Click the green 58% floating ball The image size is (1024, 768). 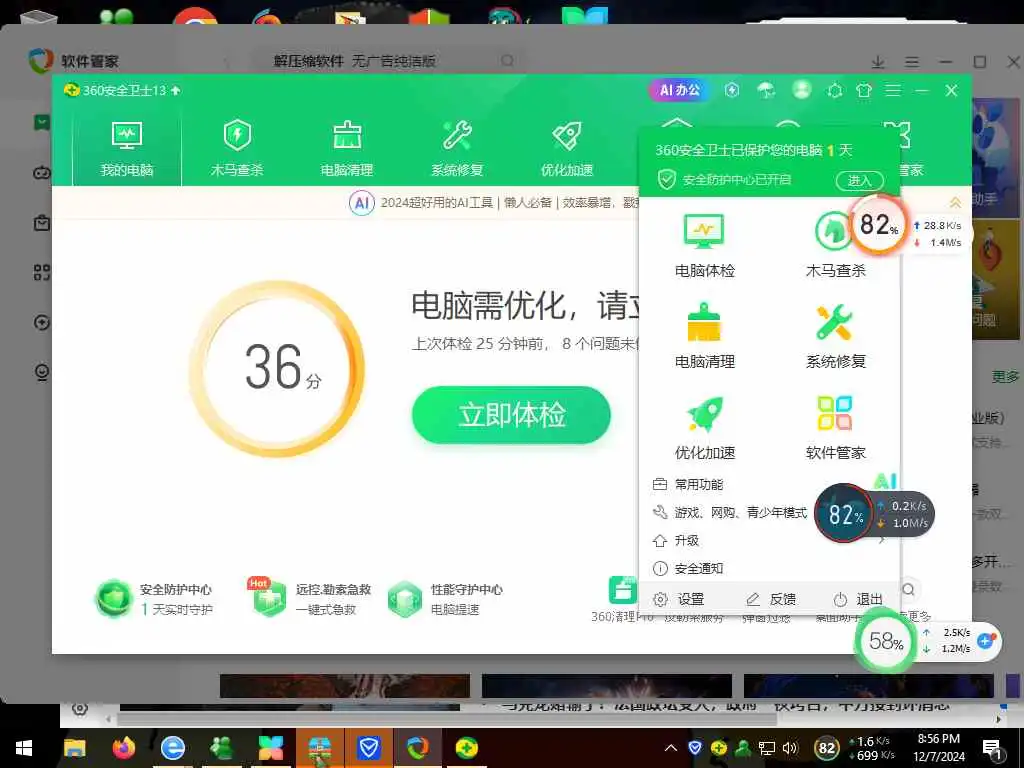pos(886,641)
